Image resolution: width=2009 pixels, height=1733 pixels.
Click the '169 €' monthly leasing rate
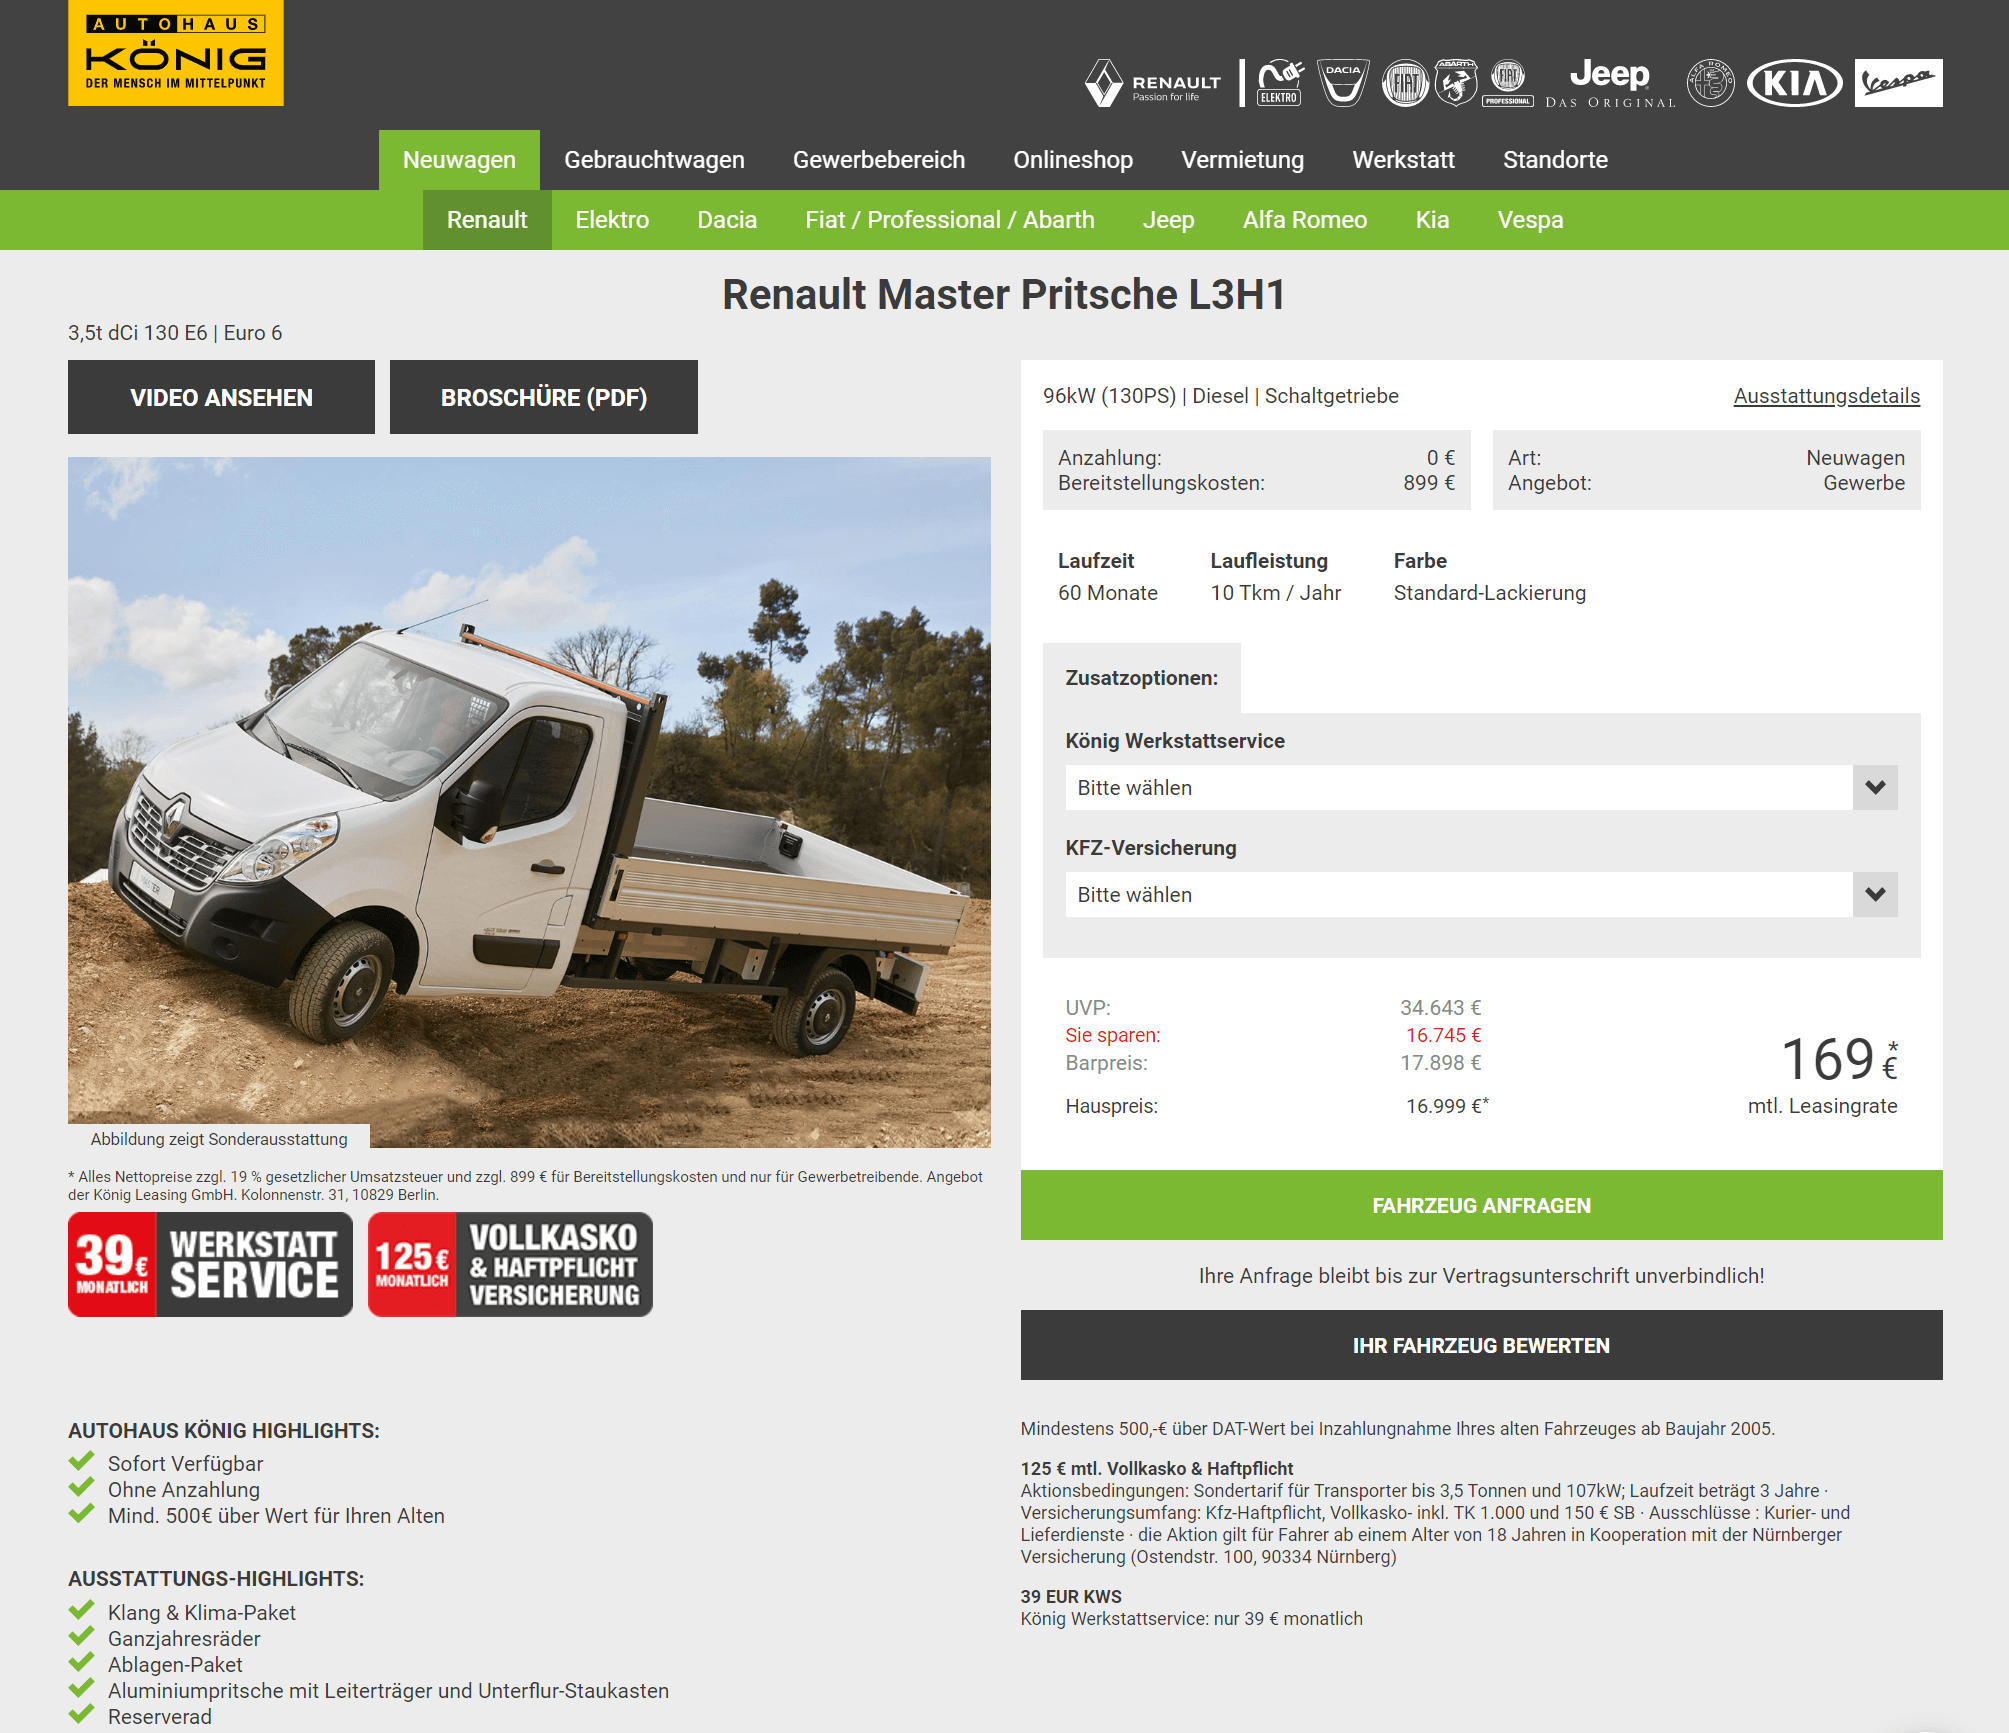pyautogui.click(x=1838, y=1060)
